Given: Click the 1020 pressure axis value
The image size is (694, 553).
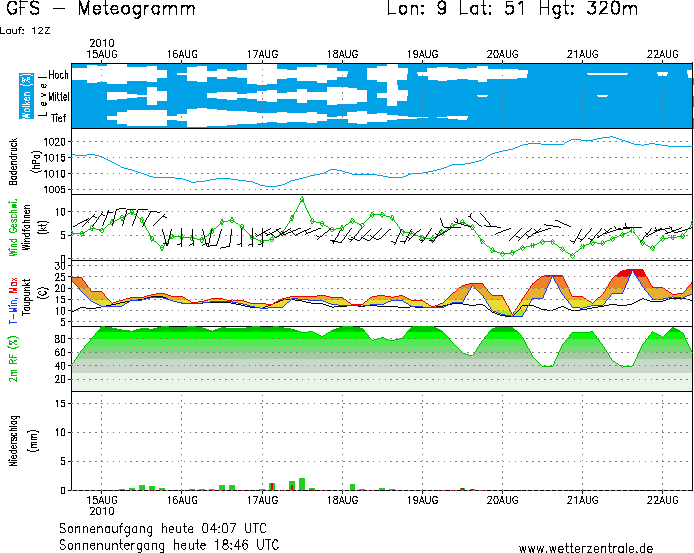Looking at the screenshot, I should 56,142.
